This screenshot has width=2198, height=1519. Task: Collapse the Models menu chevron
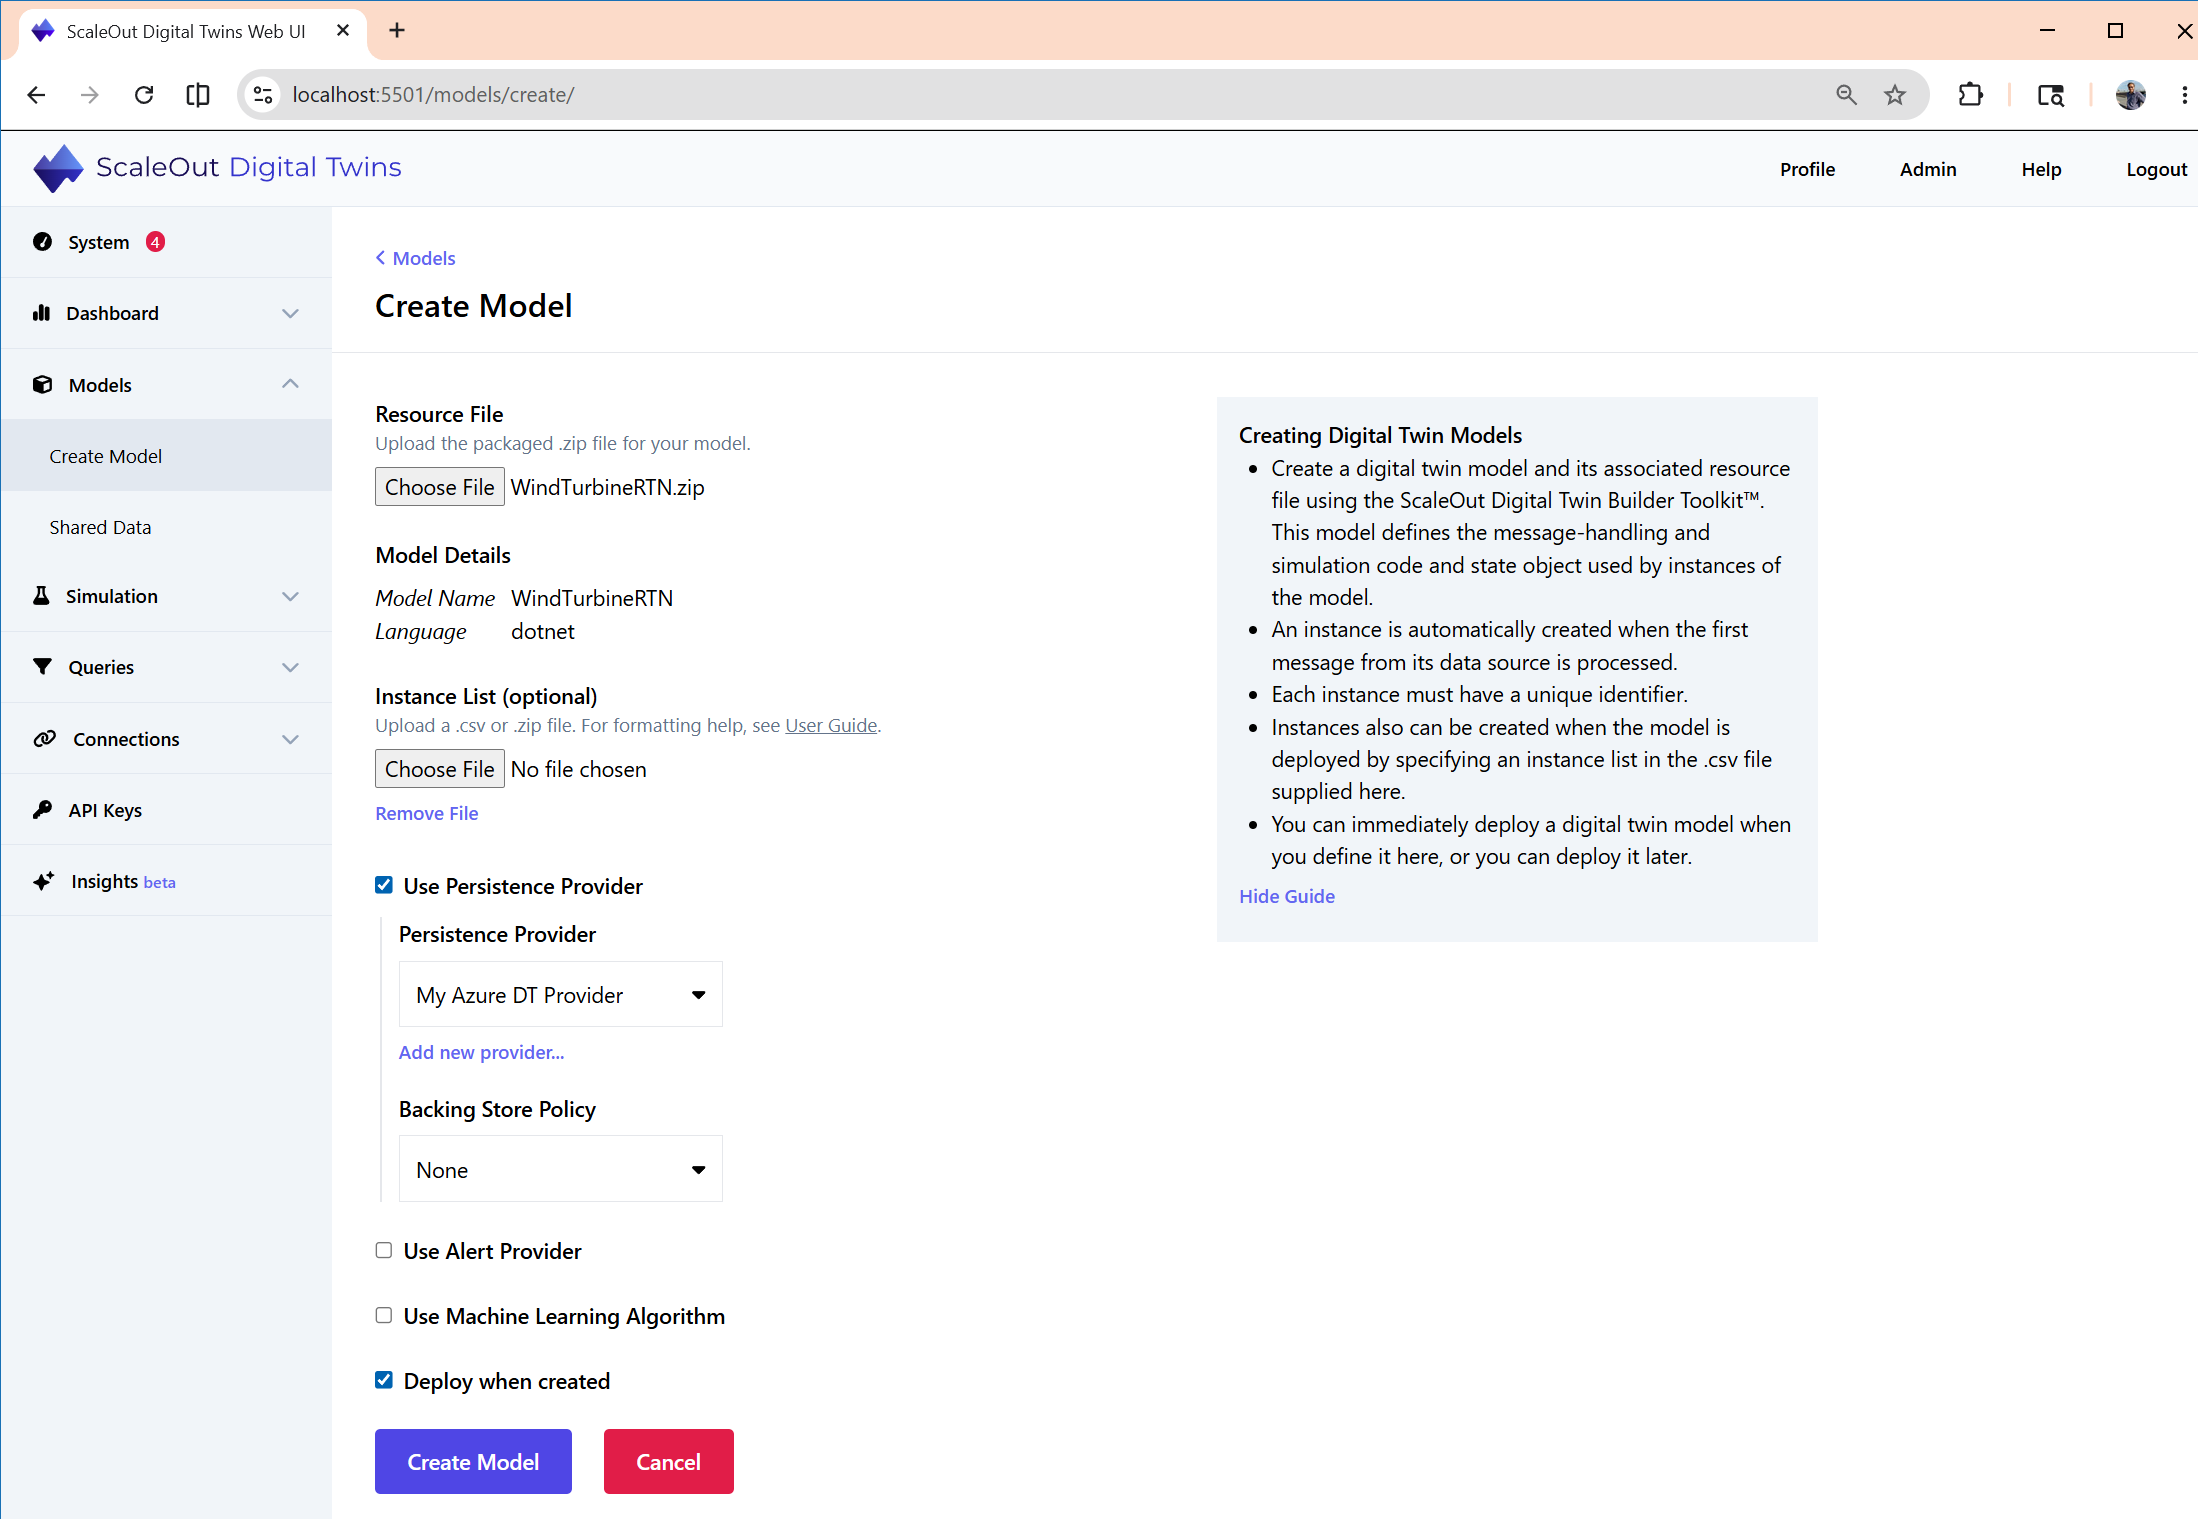(290, 384)
